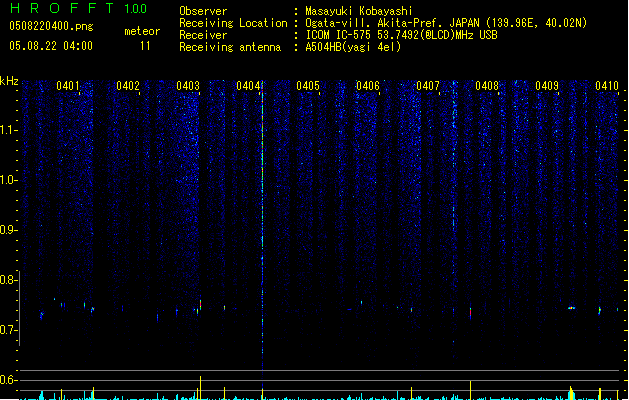Click the 'Receiving Location' label
This screenshot has width=629, height=400.
click(x=233, y=23)
